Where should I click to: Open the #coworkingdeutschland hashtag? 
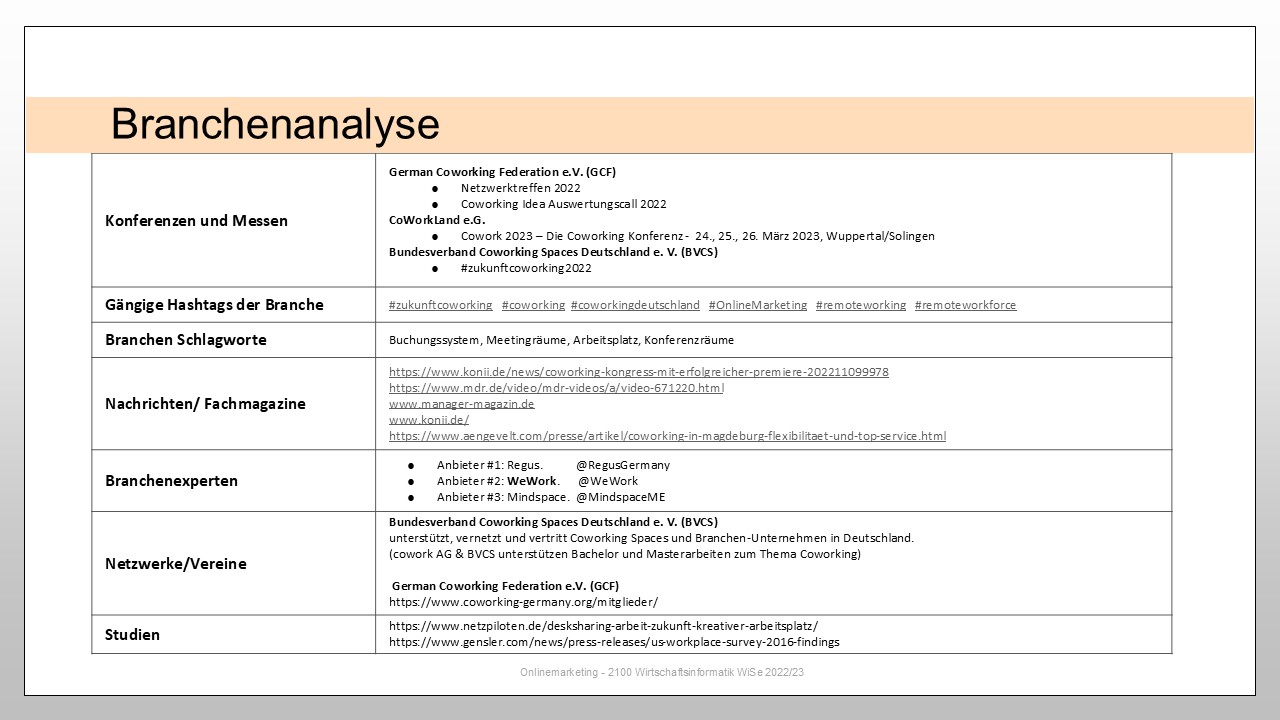click(635, 305)
